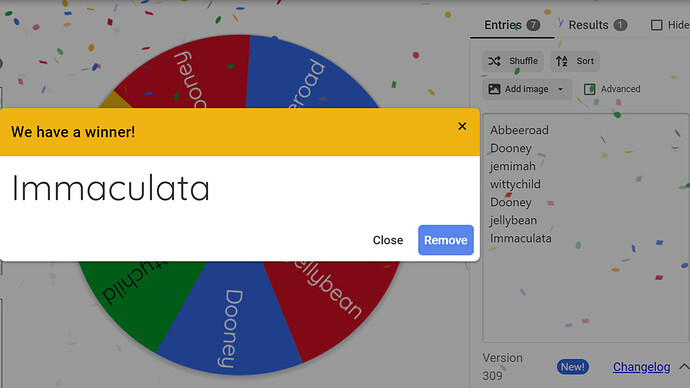Click the Advanced panel icon
Image resolution: width=690 pixels, height=388 pixels.
589,89
